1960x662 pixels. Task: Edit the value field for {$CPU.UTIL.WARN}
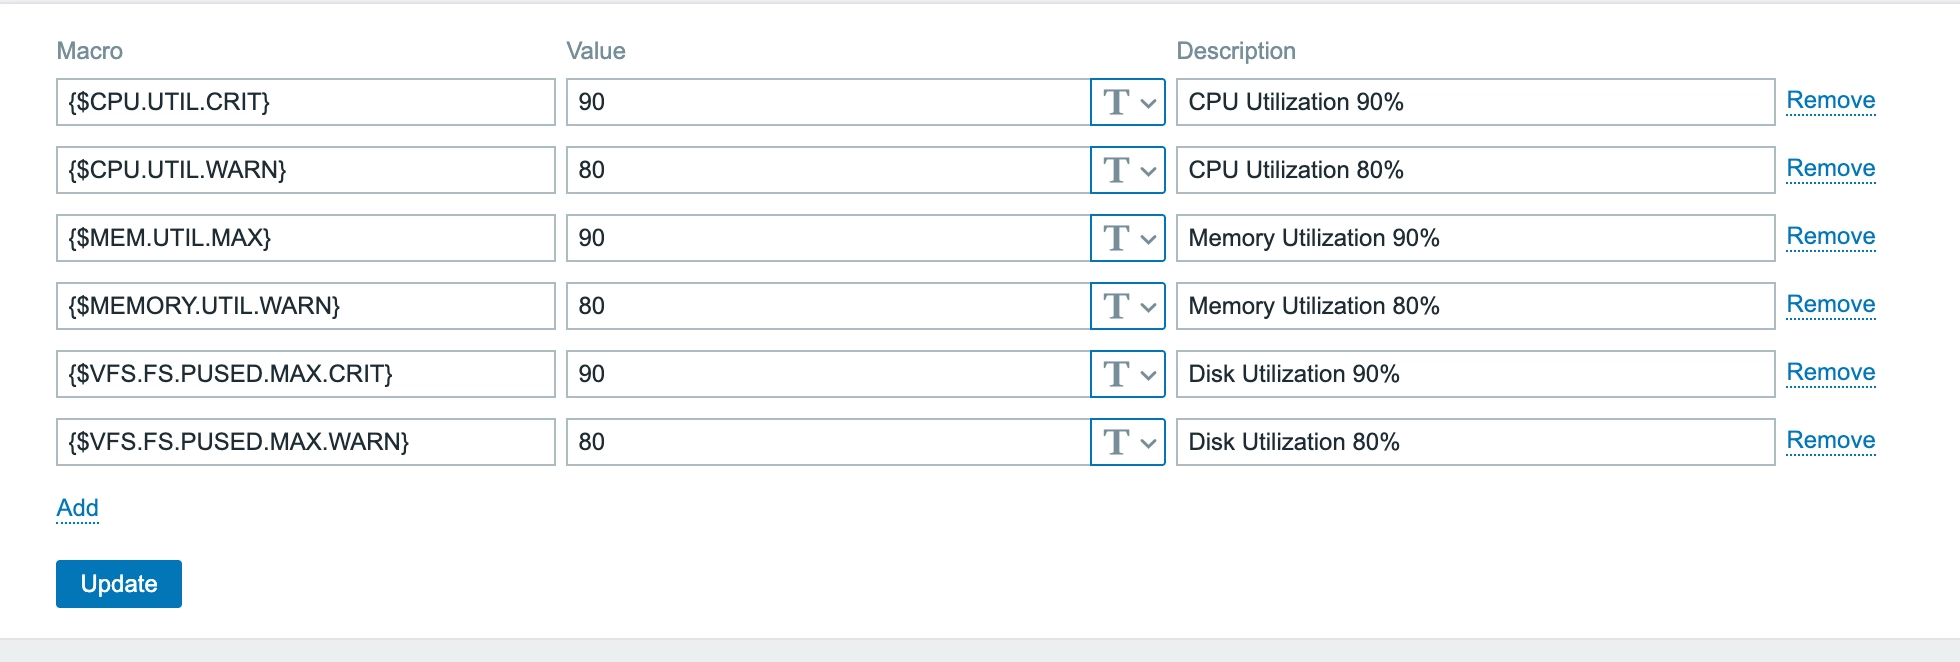click(827, 170)
